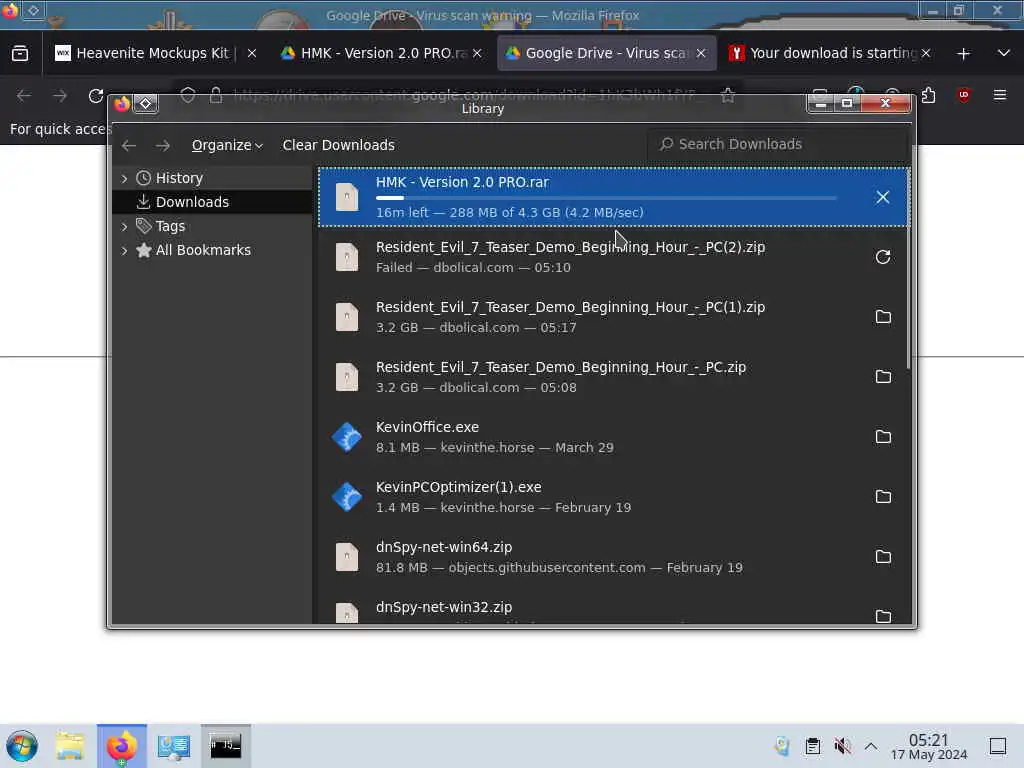This screenshot has width=1024, height=768.
Task: Select the dnSpy-net-win64.zip download entry
Action: [614, 557]
